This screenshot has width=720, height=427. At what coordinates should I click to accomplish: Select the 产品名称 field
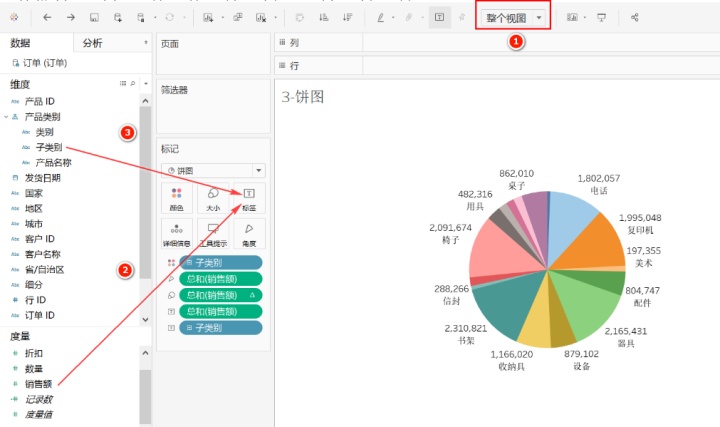(53, 163)
